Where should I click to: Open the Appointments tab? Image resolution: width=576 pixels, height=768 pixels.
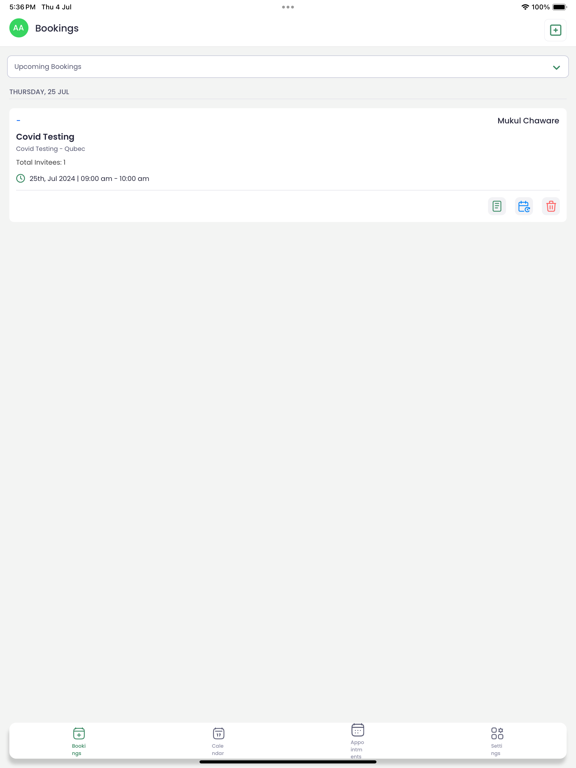358,741
